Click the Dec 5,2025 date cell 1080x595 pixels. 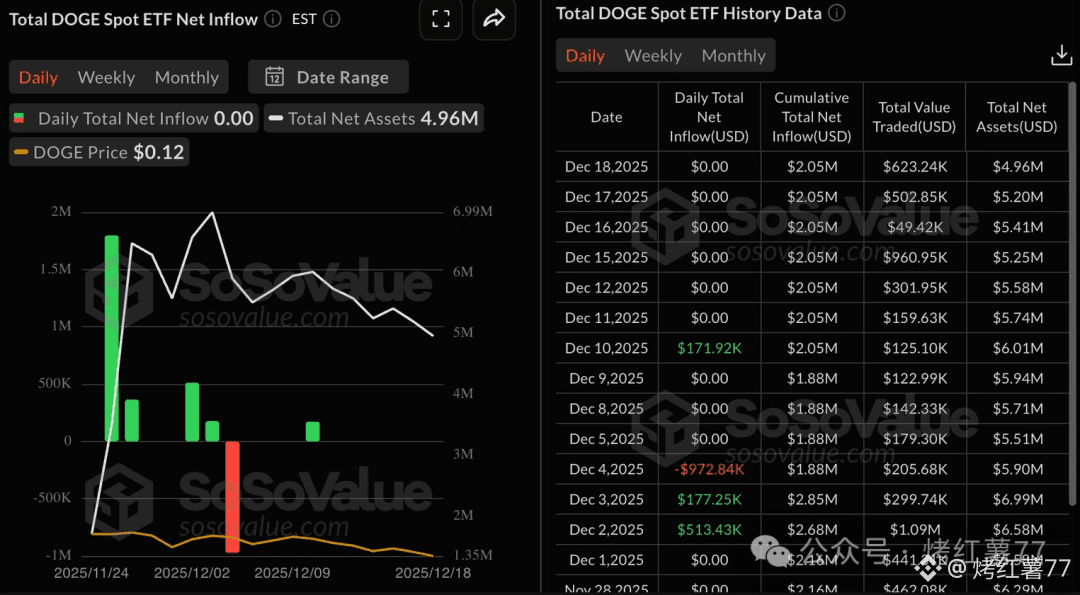click(607, 439)
